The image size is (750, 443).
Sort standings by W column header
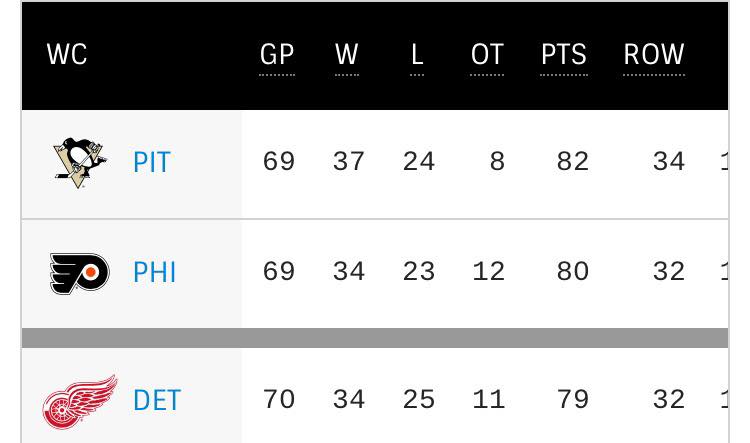click(347, 54)
